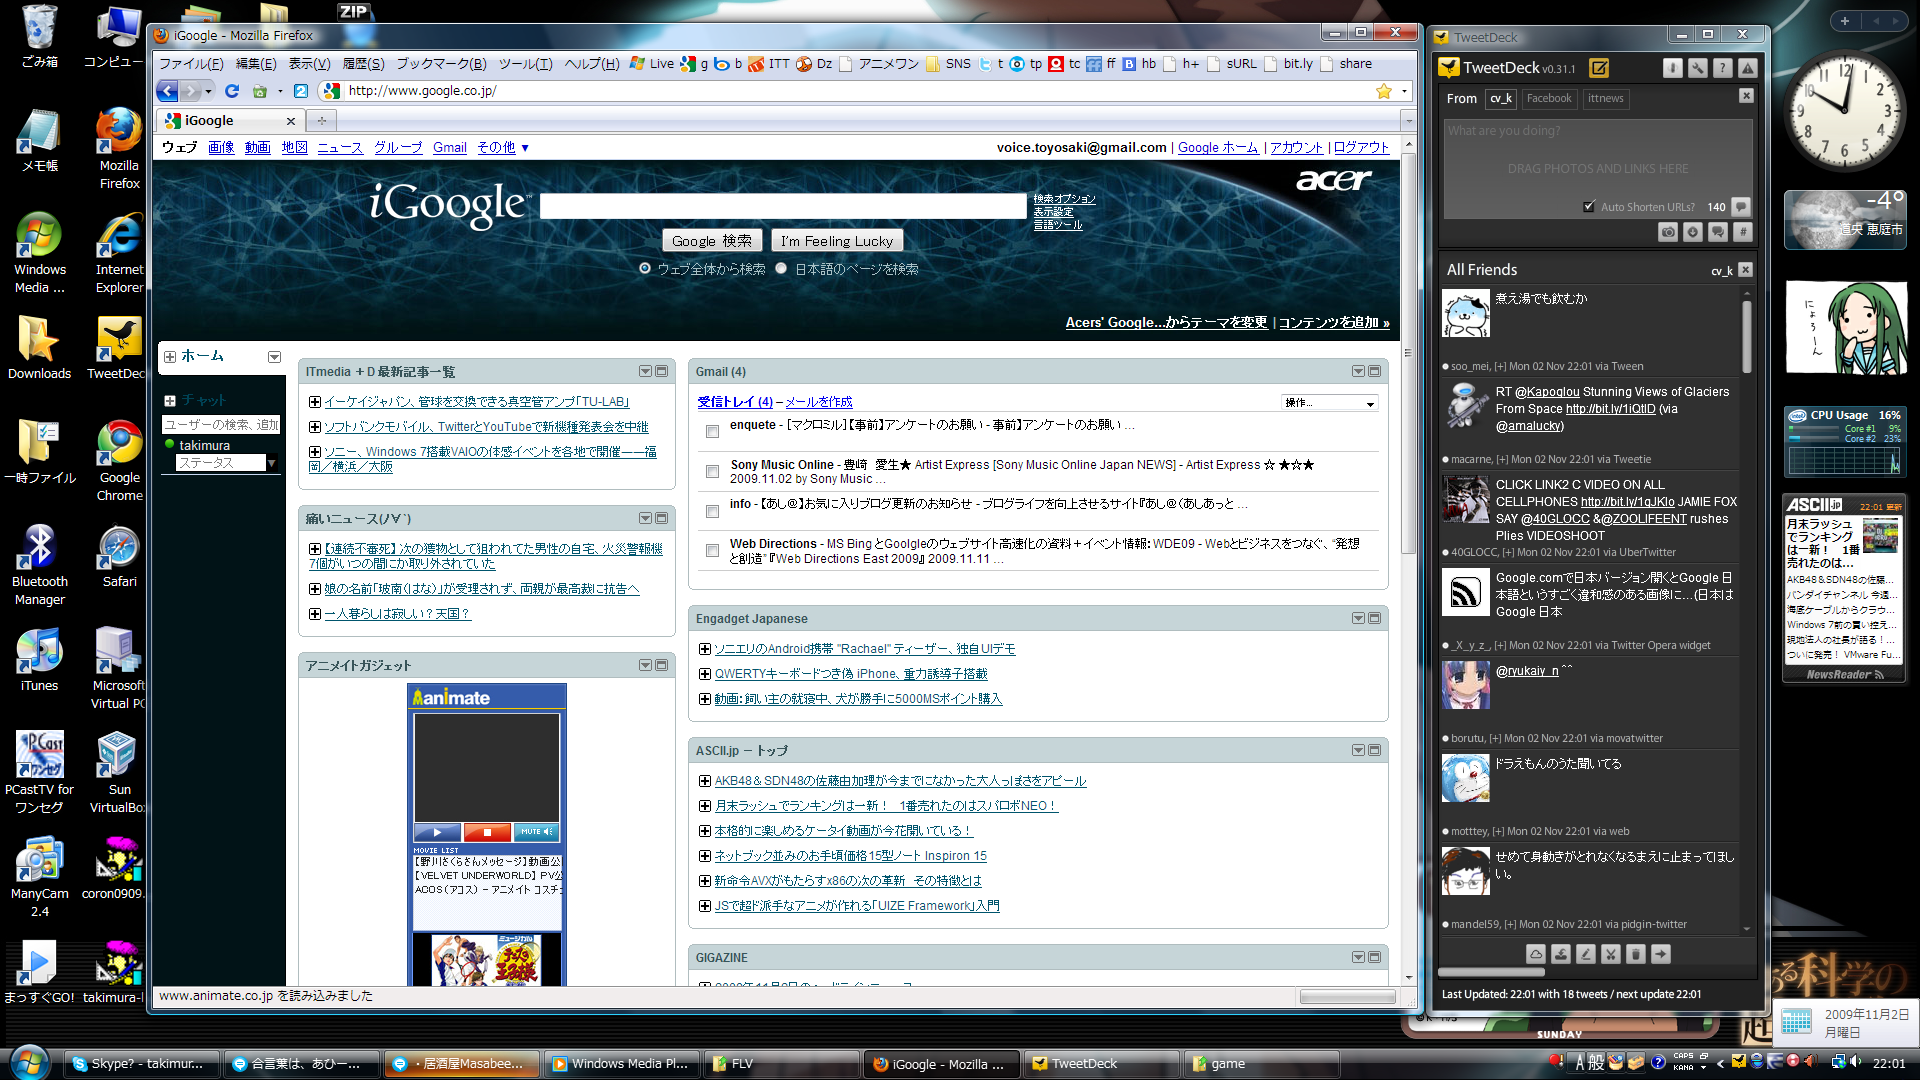Select the iGoogle browser tab

coord(230,120)
